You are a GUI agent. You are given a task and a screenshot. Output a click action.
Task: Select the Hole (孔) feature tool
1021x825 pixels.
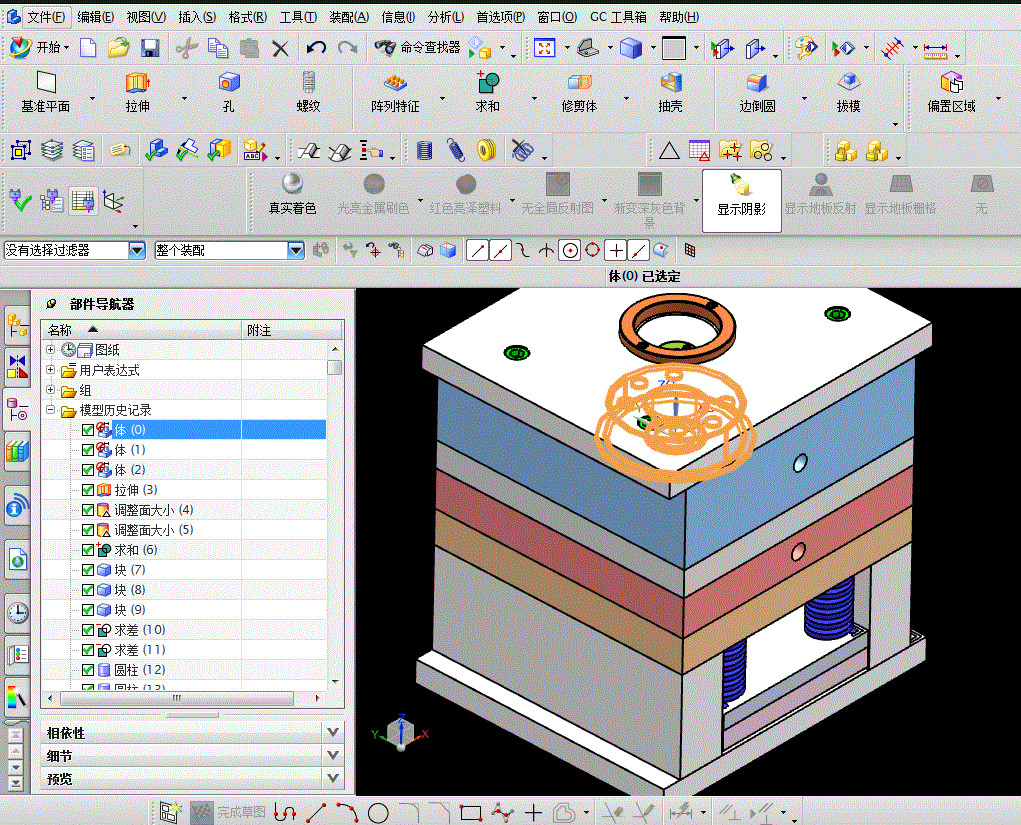click(x=229, y=83)
